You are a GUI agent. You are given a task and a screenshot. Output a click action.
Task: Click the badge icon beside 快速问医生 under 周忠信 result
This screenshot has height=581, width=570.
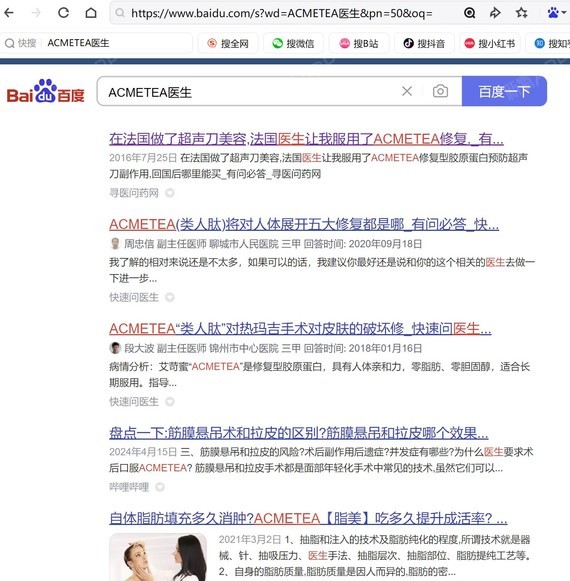170,297
